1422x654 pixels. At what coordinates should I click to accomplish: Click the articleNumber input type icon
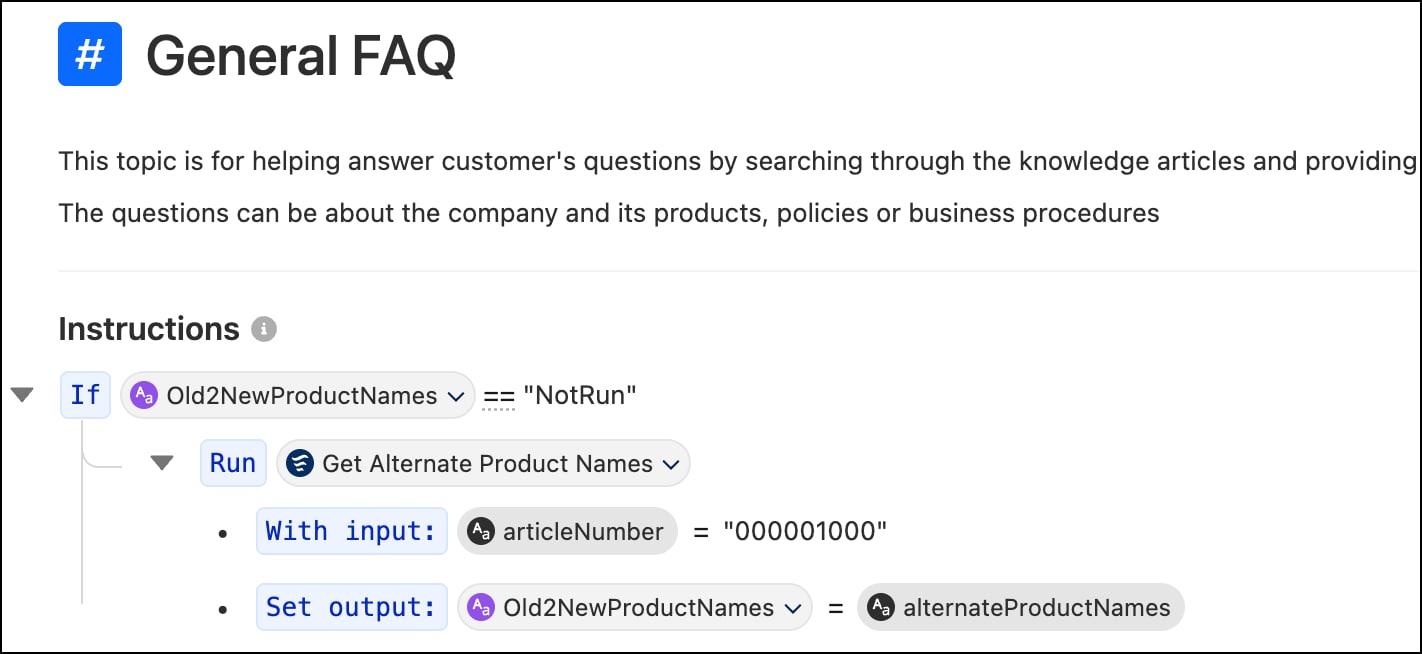(x=481, y=532)
